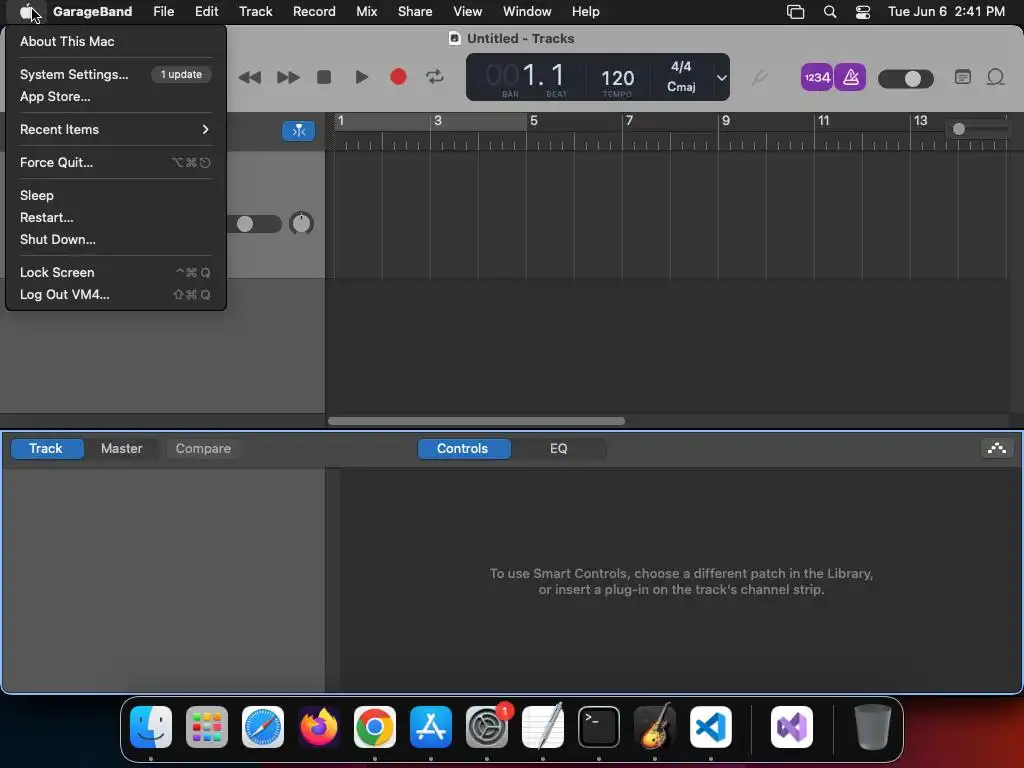Select Lock Screen in the Apple menu
This screenshot has height=768, width=1024.
click(x=116, y=272)
